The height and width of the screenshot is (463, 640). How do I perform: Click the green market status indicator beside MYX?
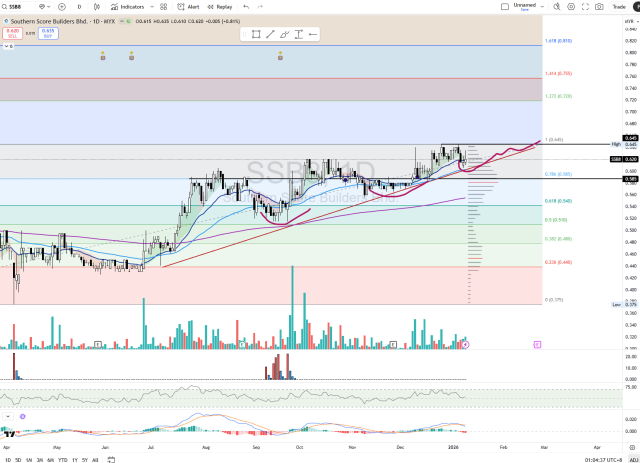click(x=129, y=21)
